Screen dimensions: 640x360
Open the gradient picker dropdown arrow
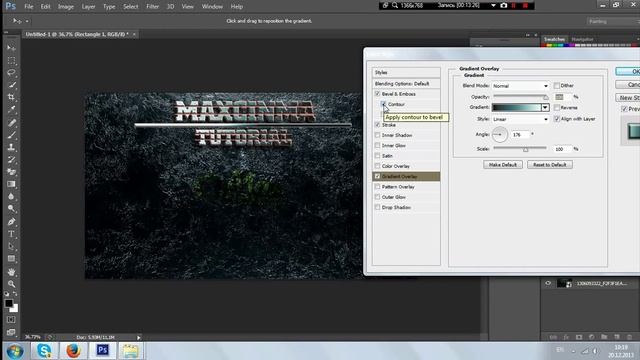(x=545, y=107)
